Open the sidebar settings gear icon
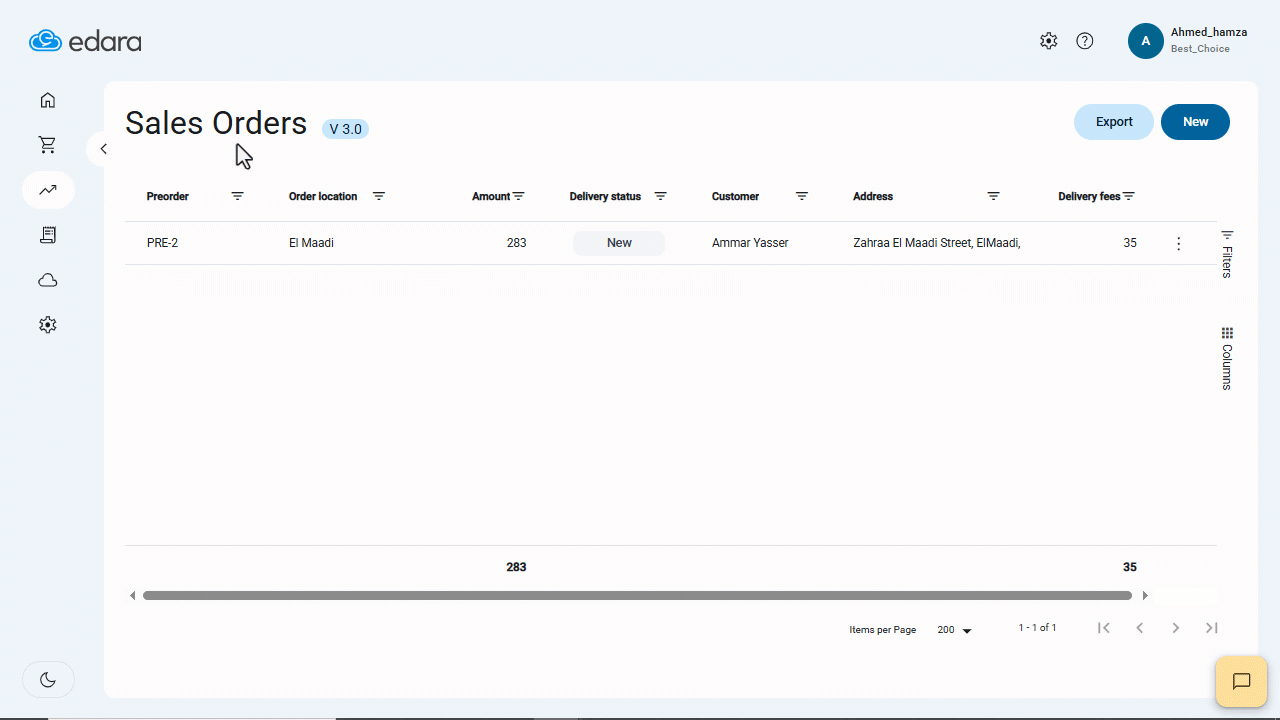The width and height of the screenshot is (1280, 720). point(48,325)
